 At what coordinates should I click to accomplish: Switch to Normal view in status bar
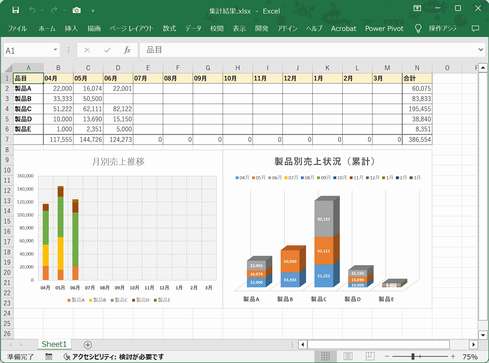[325, 356]
